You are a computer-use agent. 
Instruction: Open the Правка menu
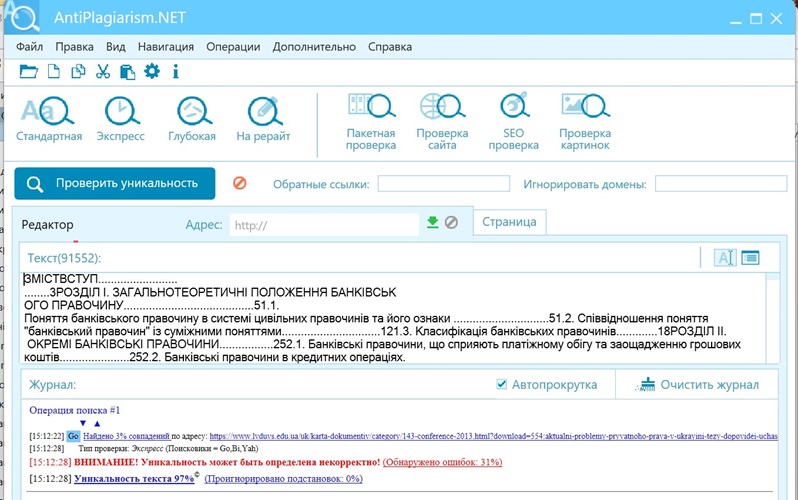pos(74,47)
